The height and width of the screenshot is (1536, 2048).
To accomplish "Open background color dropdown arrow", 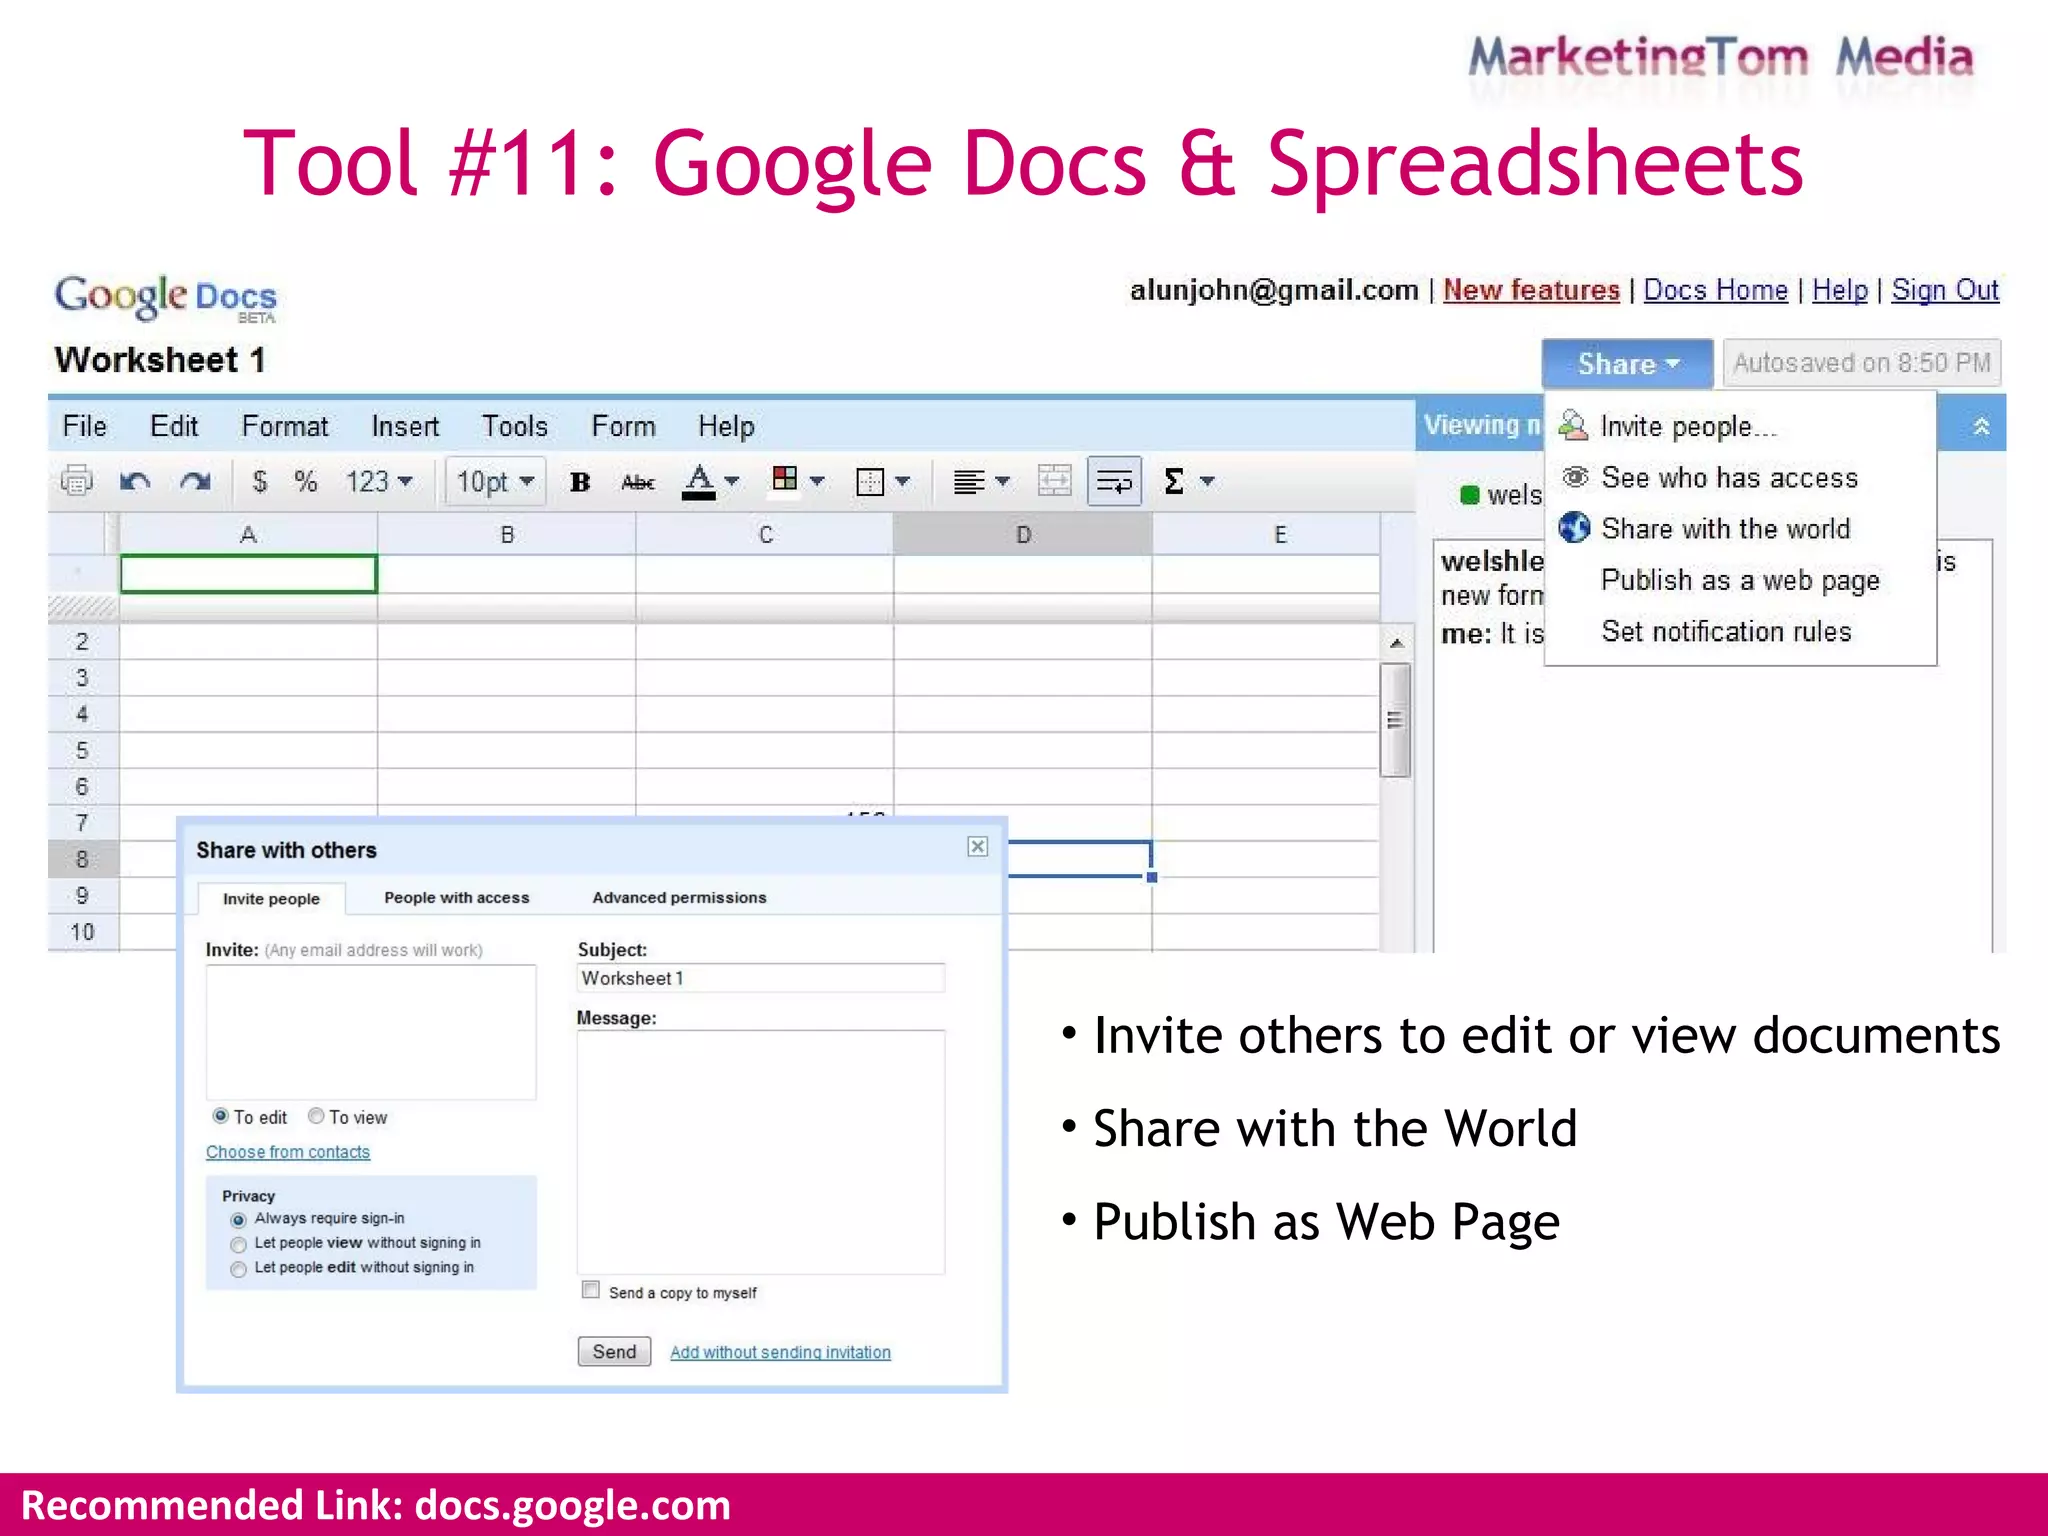I will pos(817,481).
